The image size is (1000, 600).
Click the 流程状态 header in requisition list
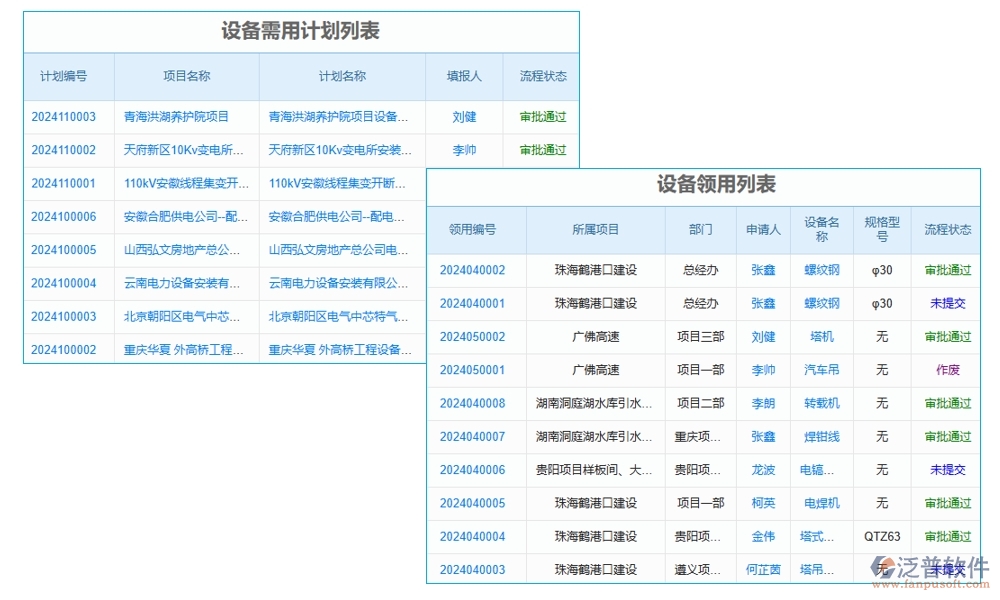(946, 229)
